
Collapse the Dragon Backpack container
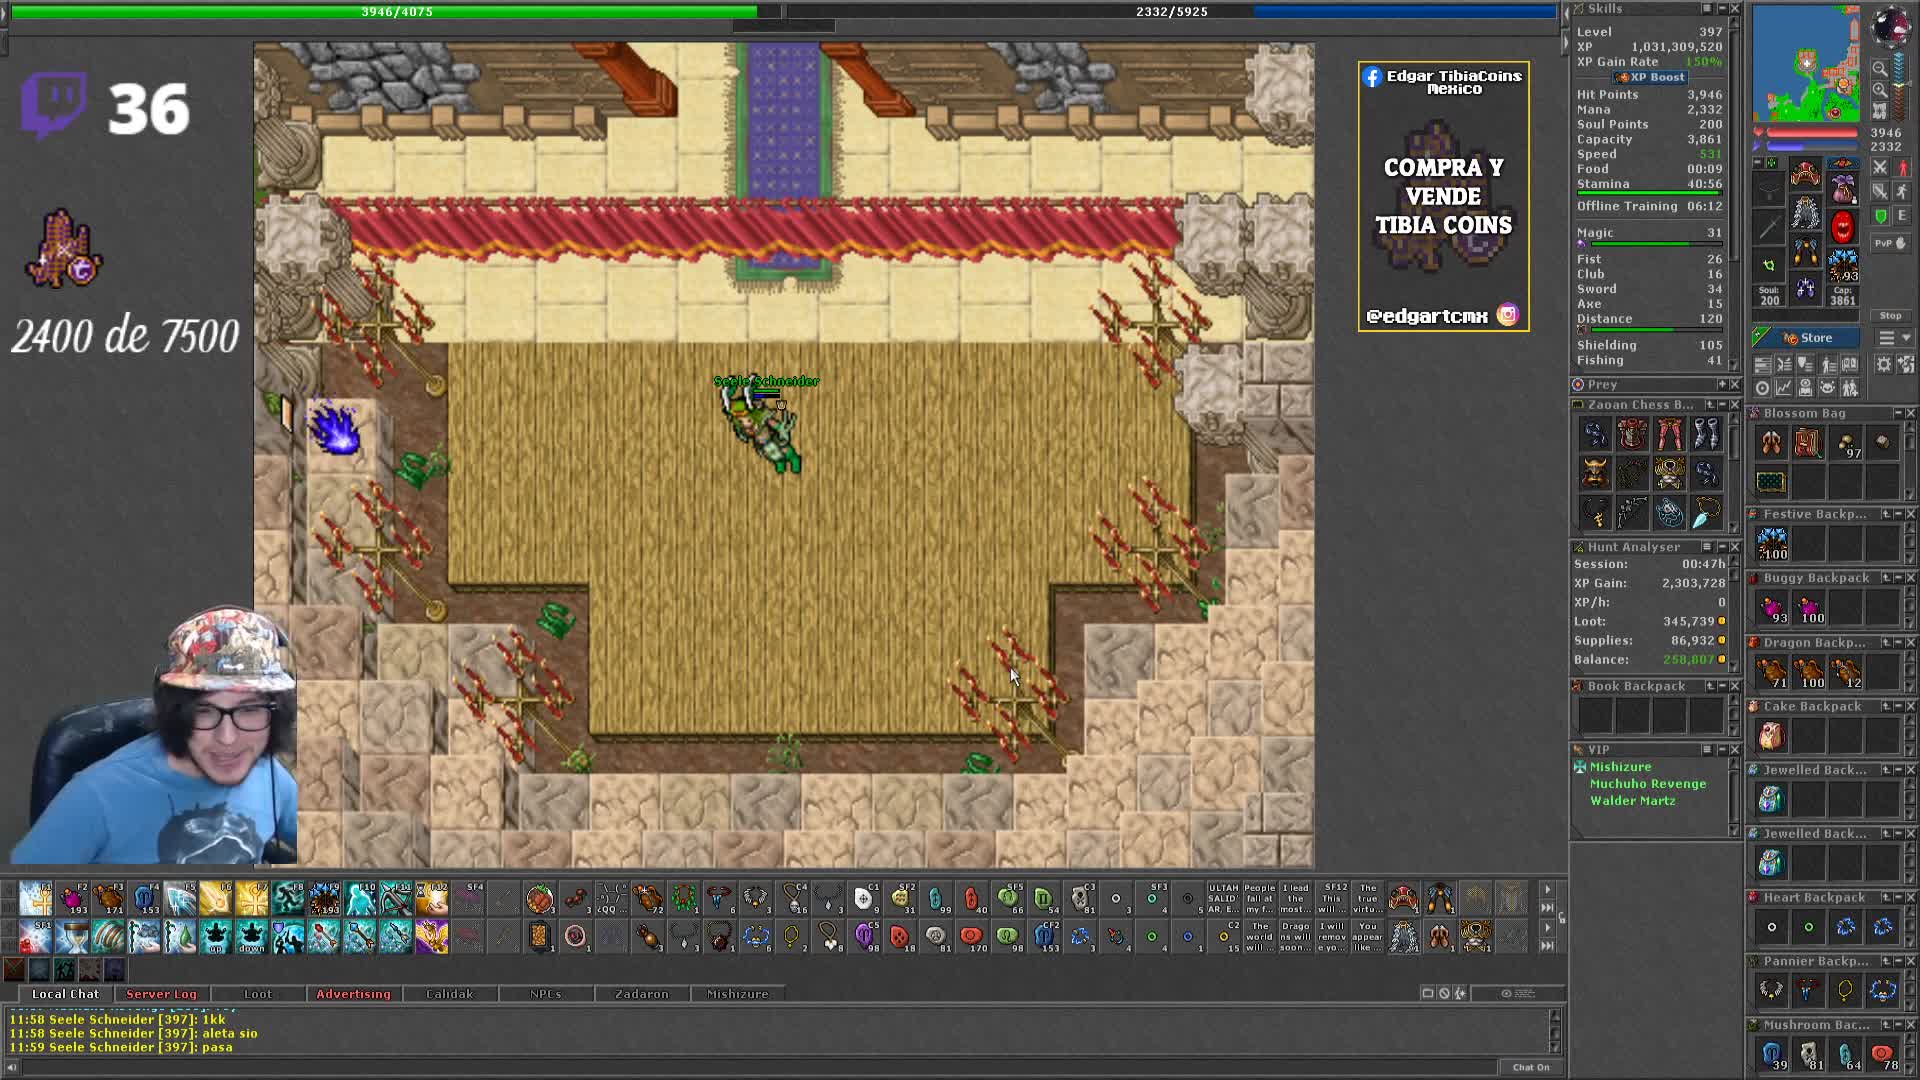click(1898, 642)
